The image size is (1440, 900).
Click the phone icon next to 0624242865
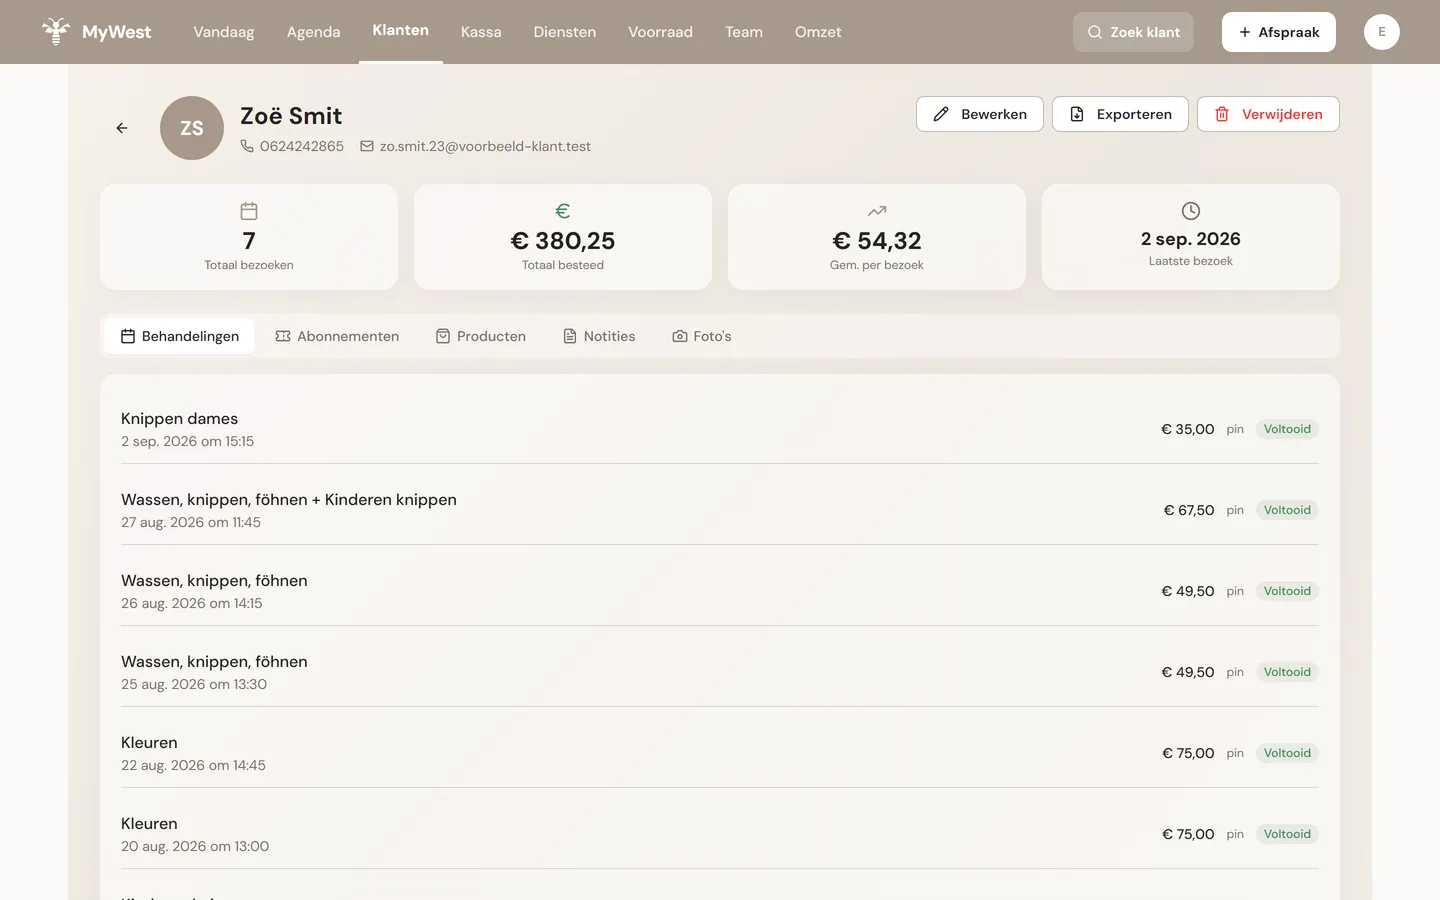[247, 146]
